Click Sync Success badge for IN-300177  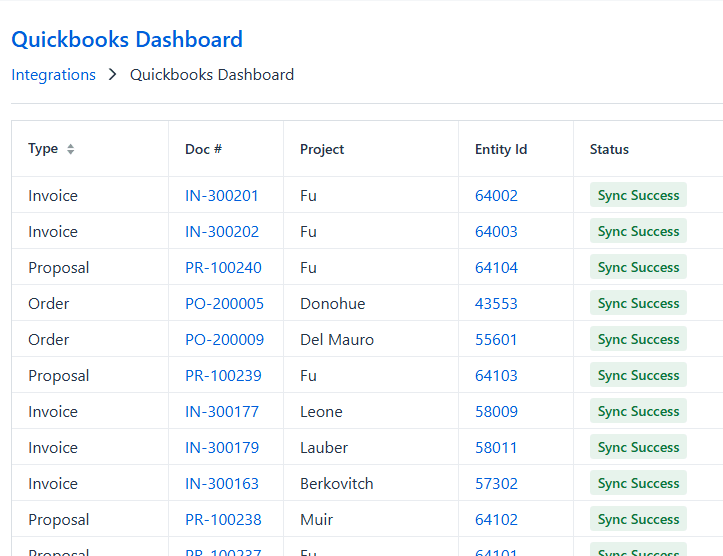[x=638, y=411]
